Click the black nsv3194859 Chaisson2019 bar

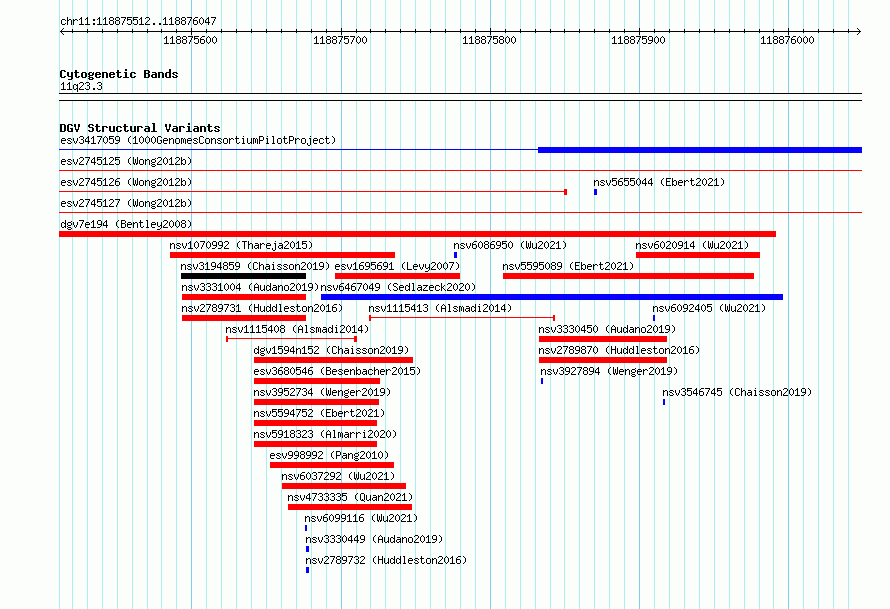(244, 276)
